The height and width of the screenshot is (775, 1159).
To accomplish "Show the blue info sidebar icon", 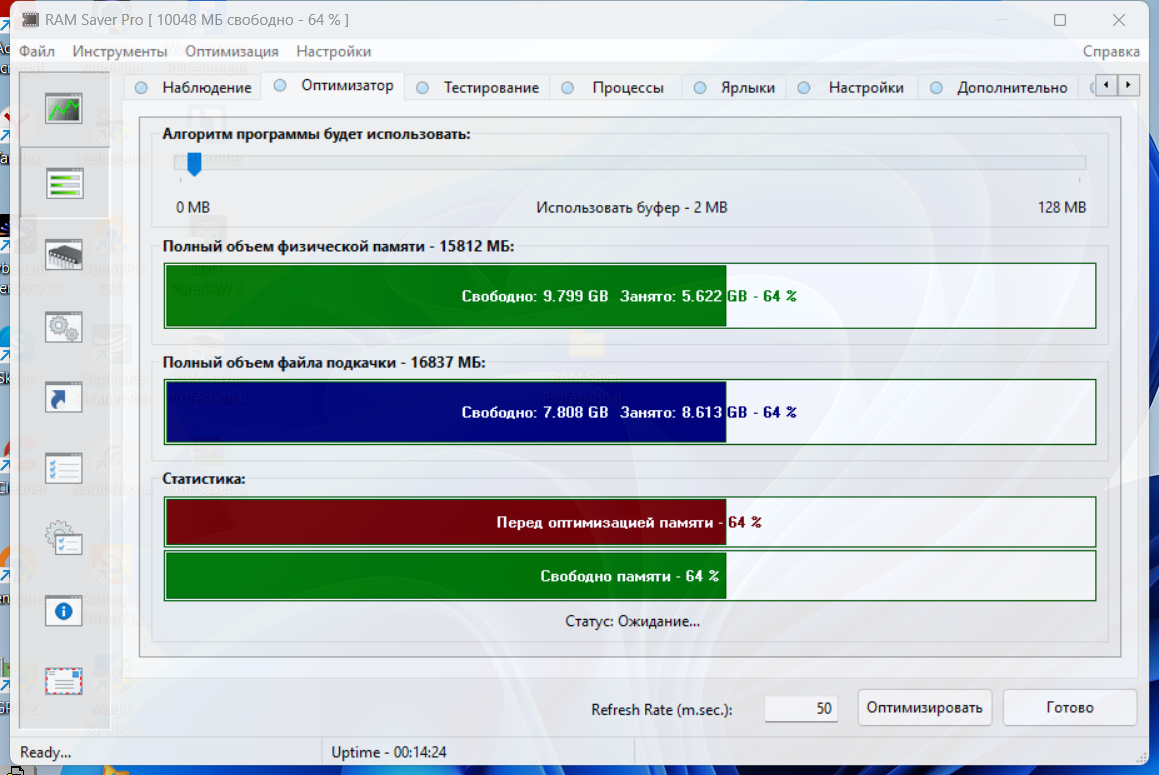I will point(64,612).
